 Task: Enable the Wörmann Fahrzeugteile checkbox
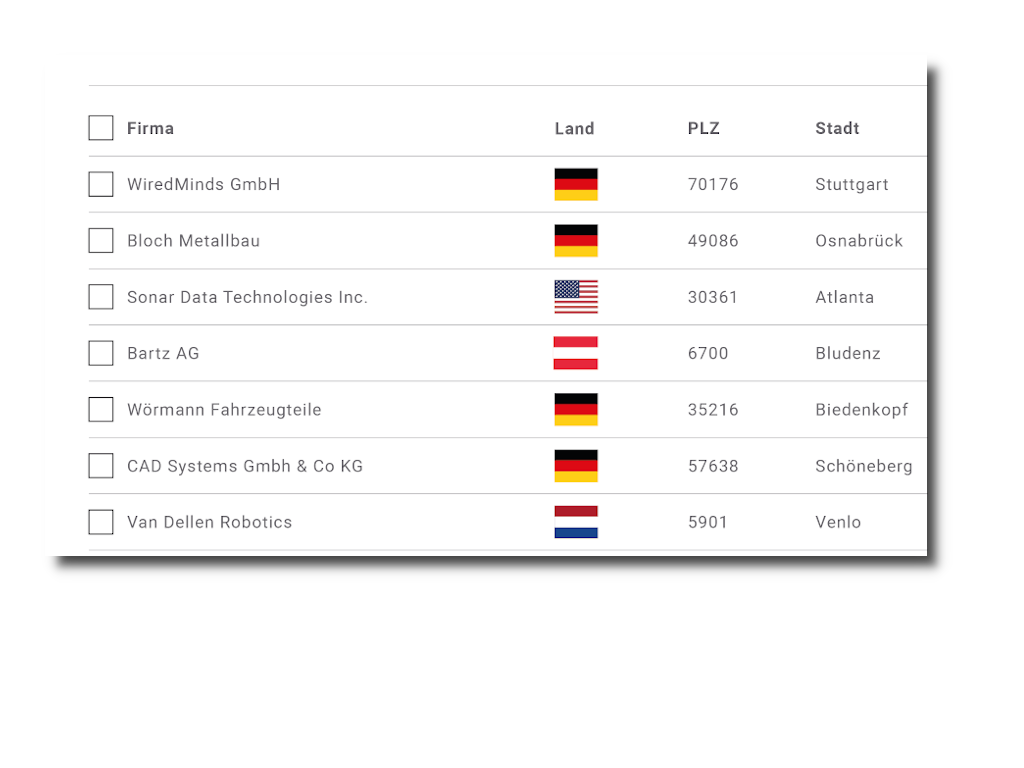(x=101, y=409)
